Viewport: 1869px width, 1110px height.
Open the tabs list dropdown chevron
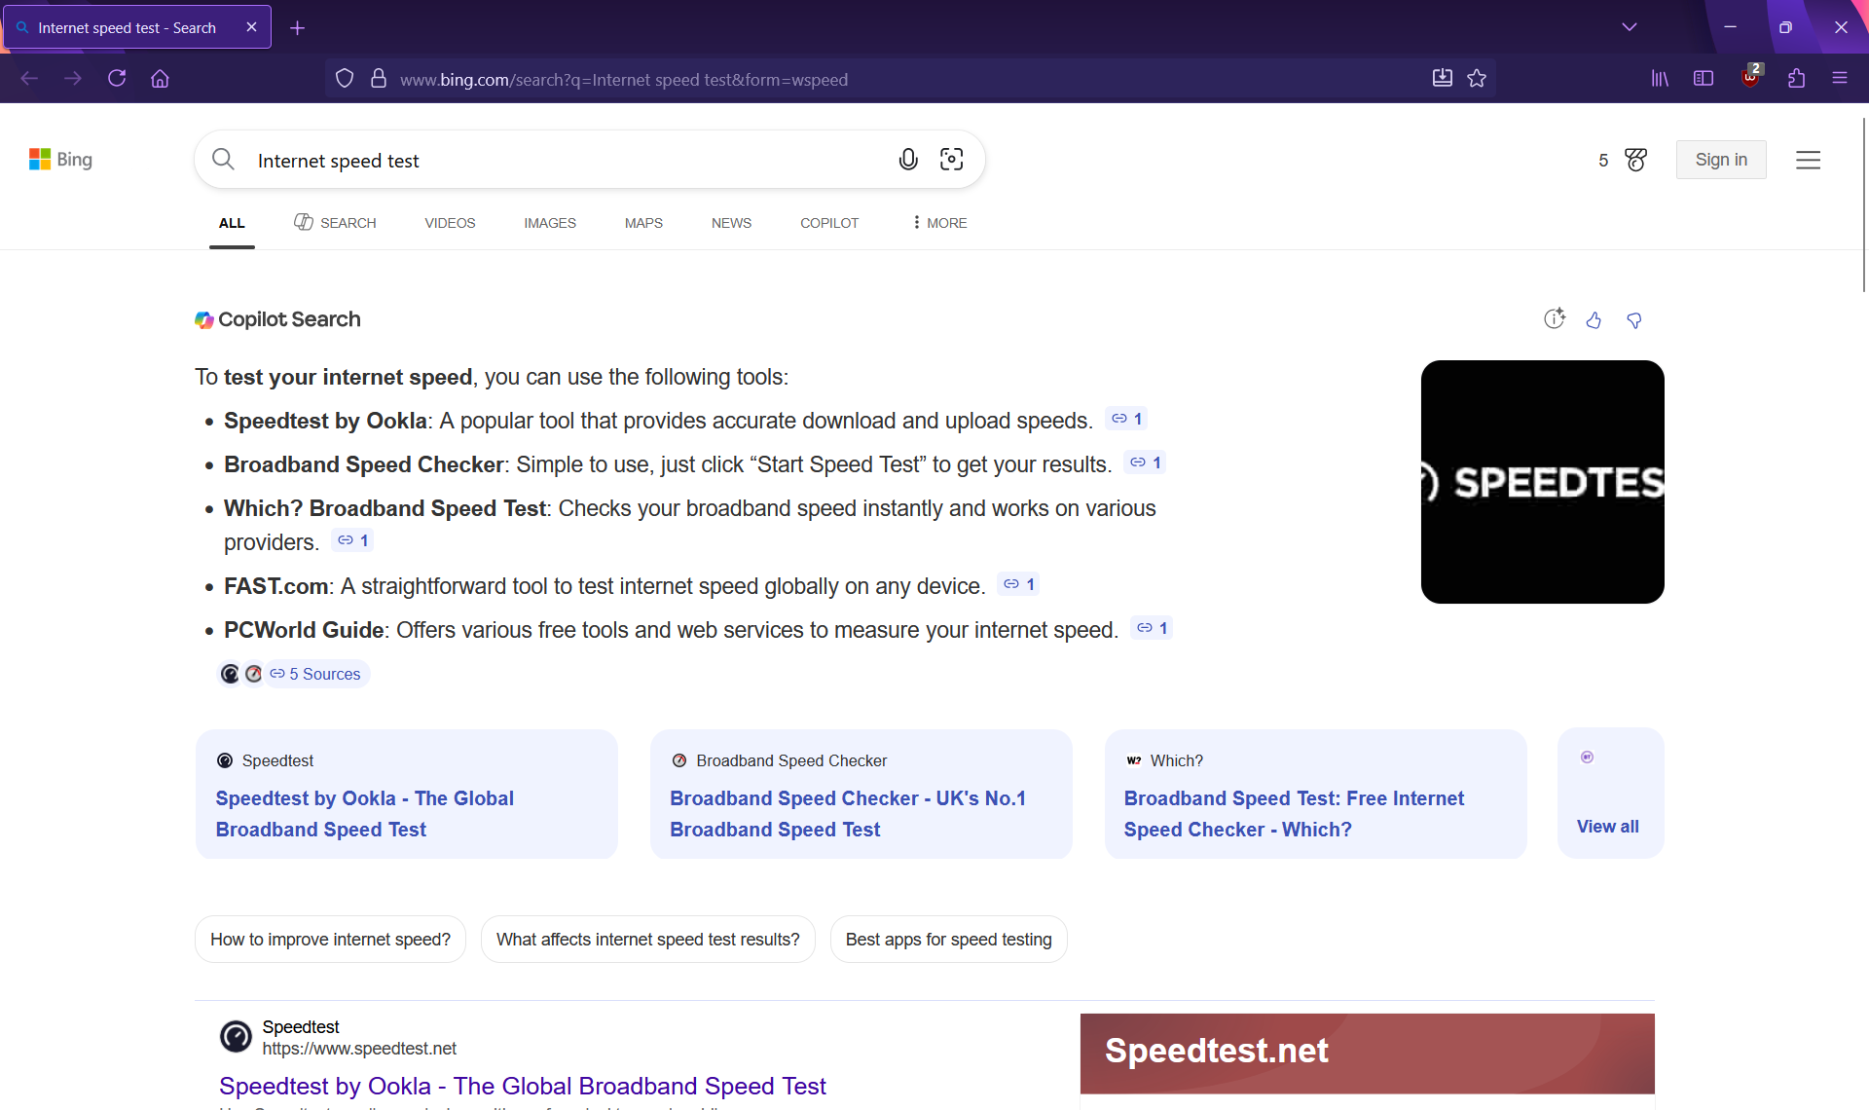click(1629, 27)
